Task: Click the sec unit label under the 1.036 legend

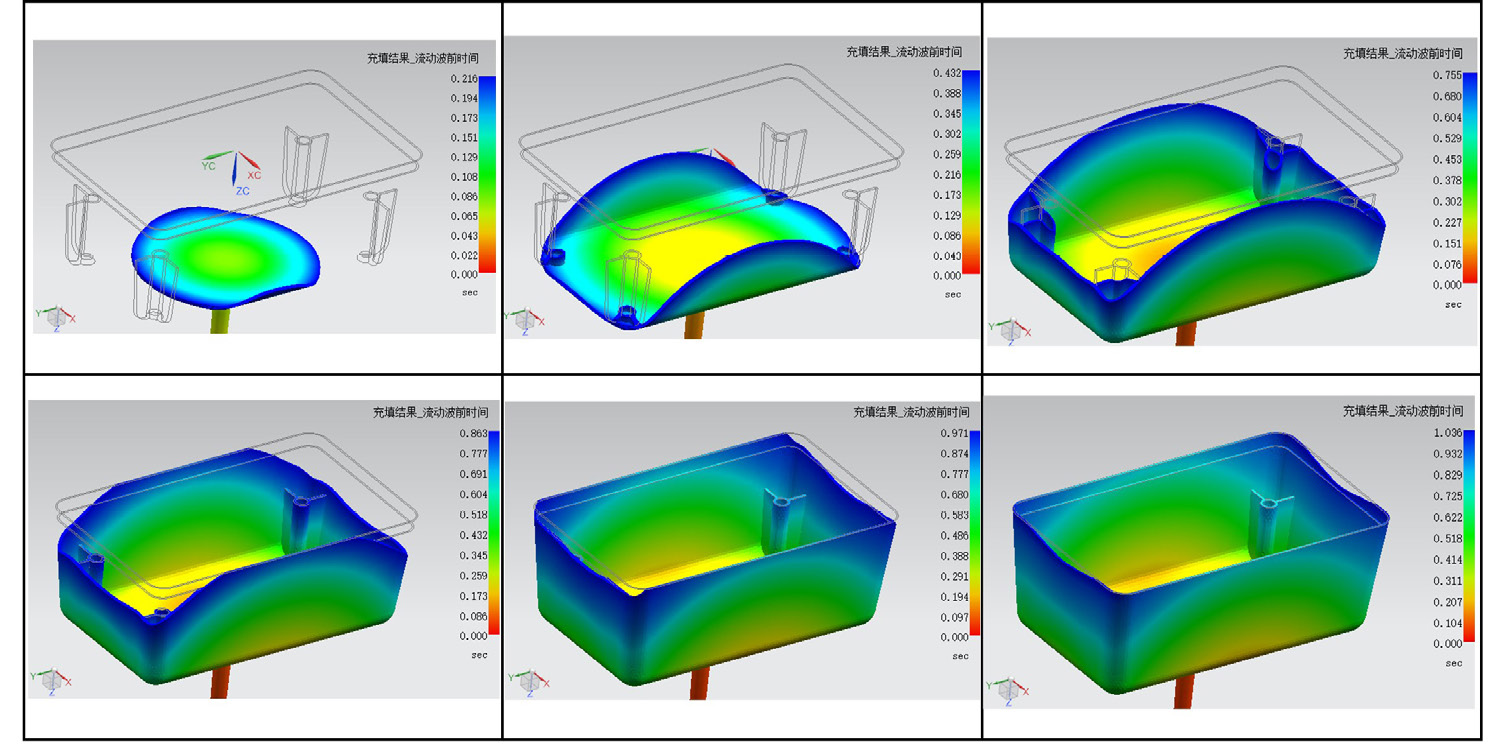Action: tap(1453, 663)
